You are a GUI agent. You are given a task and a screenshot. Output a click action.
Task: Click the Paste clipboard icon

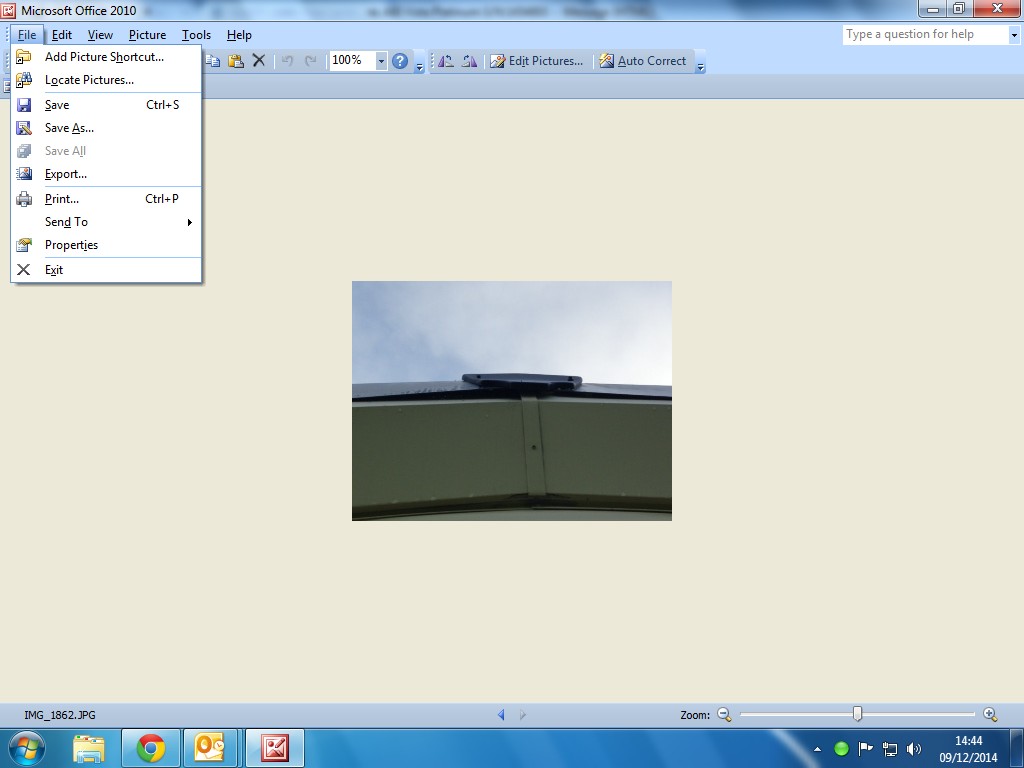pyautogui.click(x=236, y=61)
